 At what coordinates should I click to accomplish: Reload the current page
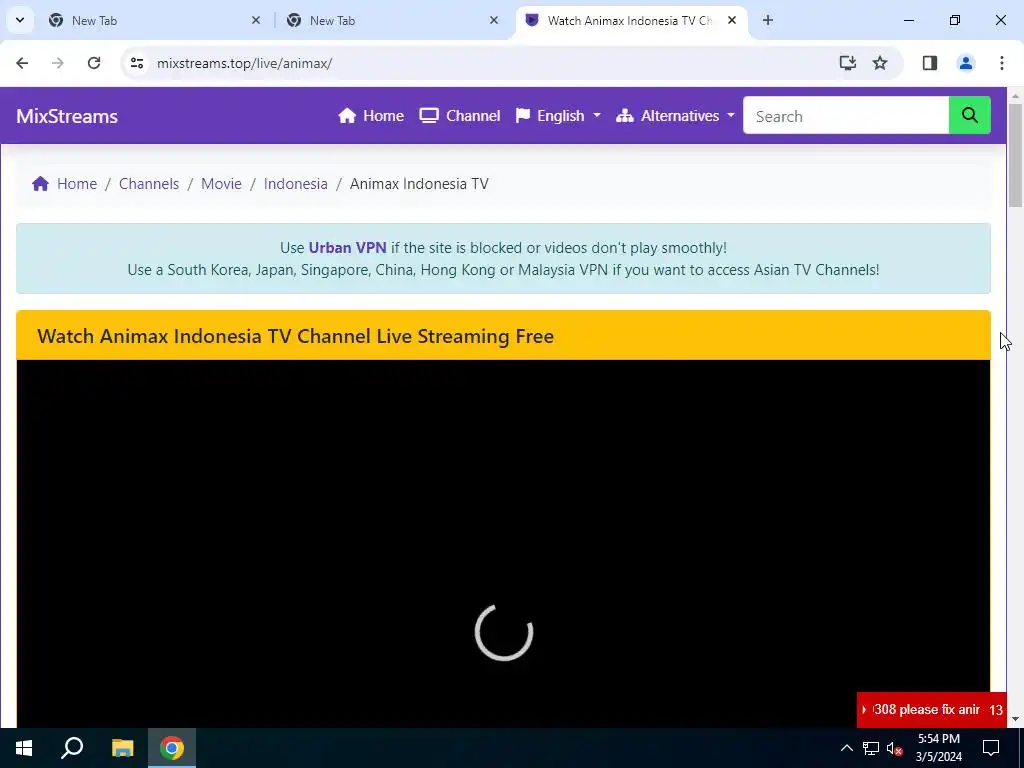point(94,63)
